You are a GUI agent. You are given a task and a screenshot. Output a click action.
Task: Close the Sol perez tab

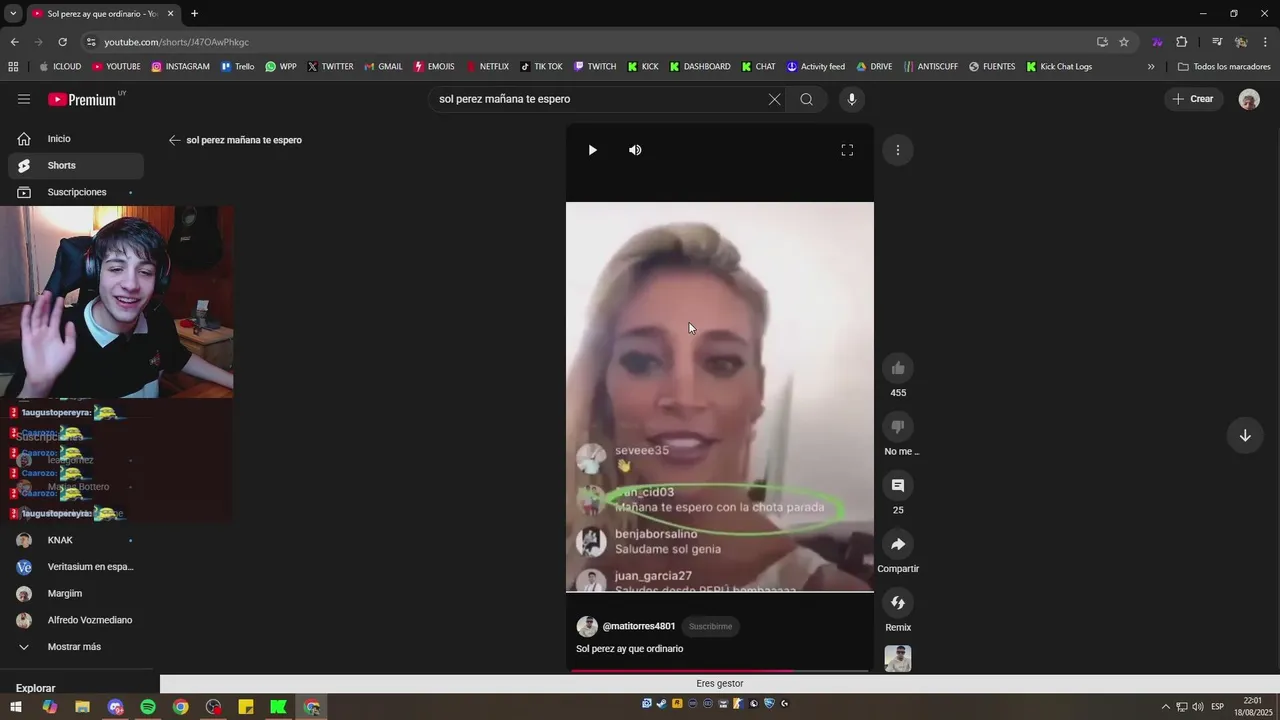click(170, 13)
